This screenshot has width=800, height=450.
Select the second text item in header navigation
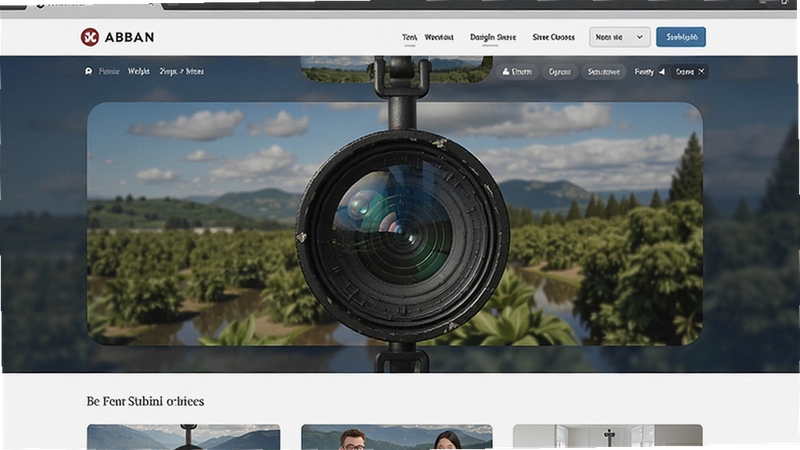point(439,37)
